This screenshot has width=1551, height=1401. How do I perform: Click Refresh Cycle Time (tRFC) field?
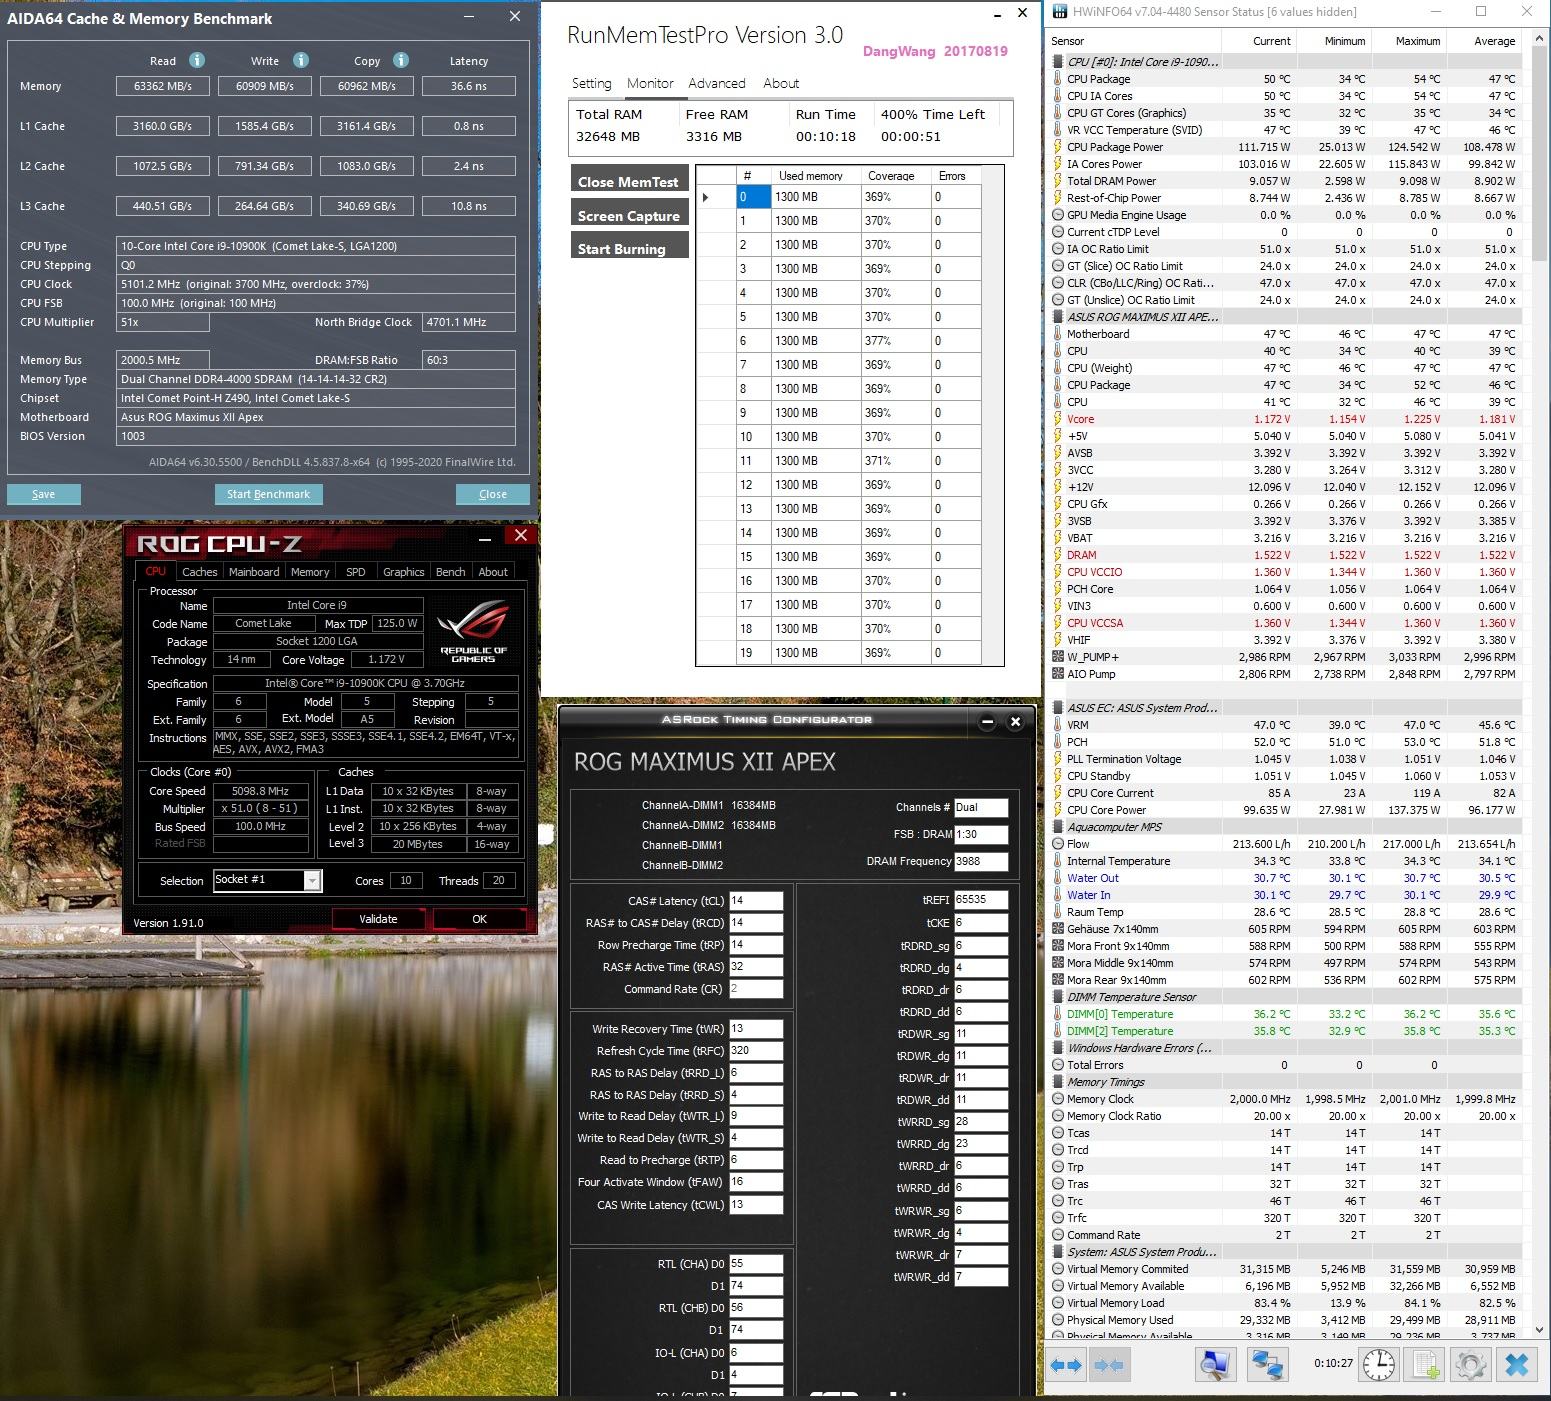click(756, 1050)
